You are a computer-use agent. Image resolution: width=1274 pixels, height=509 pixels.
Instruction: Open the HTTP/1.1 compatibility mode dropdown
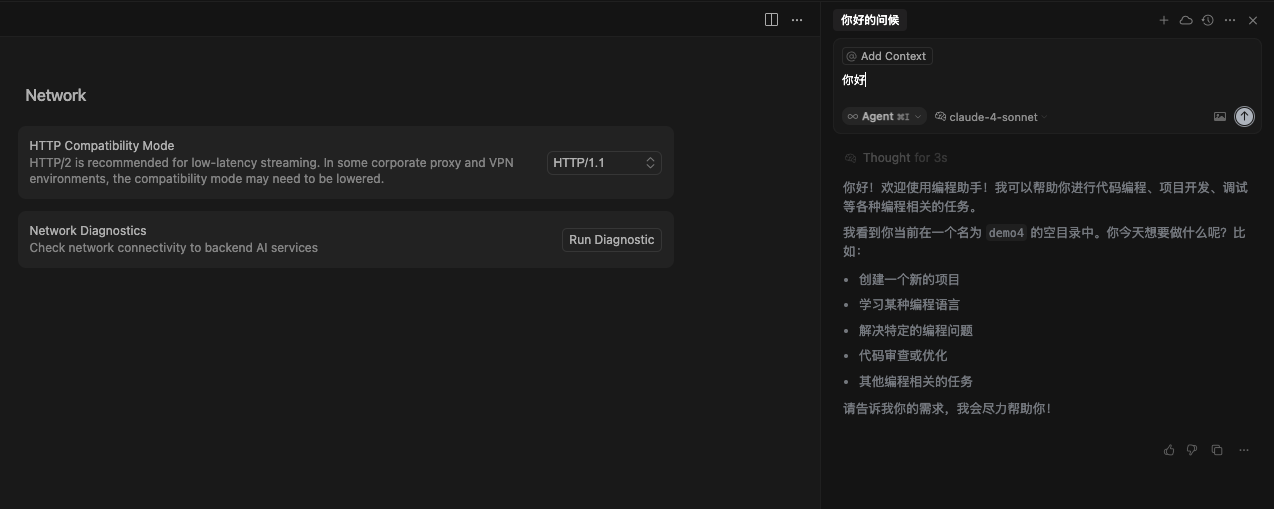coord(604,162)
